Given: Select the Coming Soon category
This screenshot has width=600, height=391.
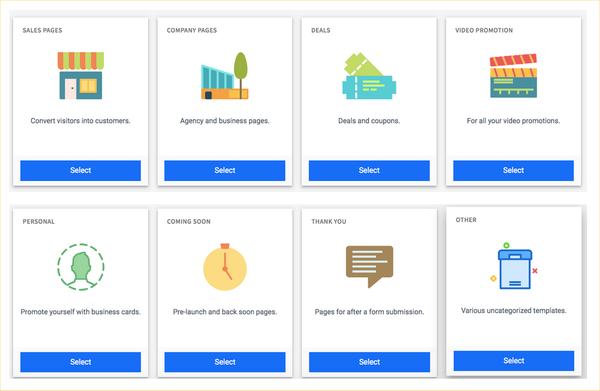Looking at the screenshot, I should [x=225, y=362].
